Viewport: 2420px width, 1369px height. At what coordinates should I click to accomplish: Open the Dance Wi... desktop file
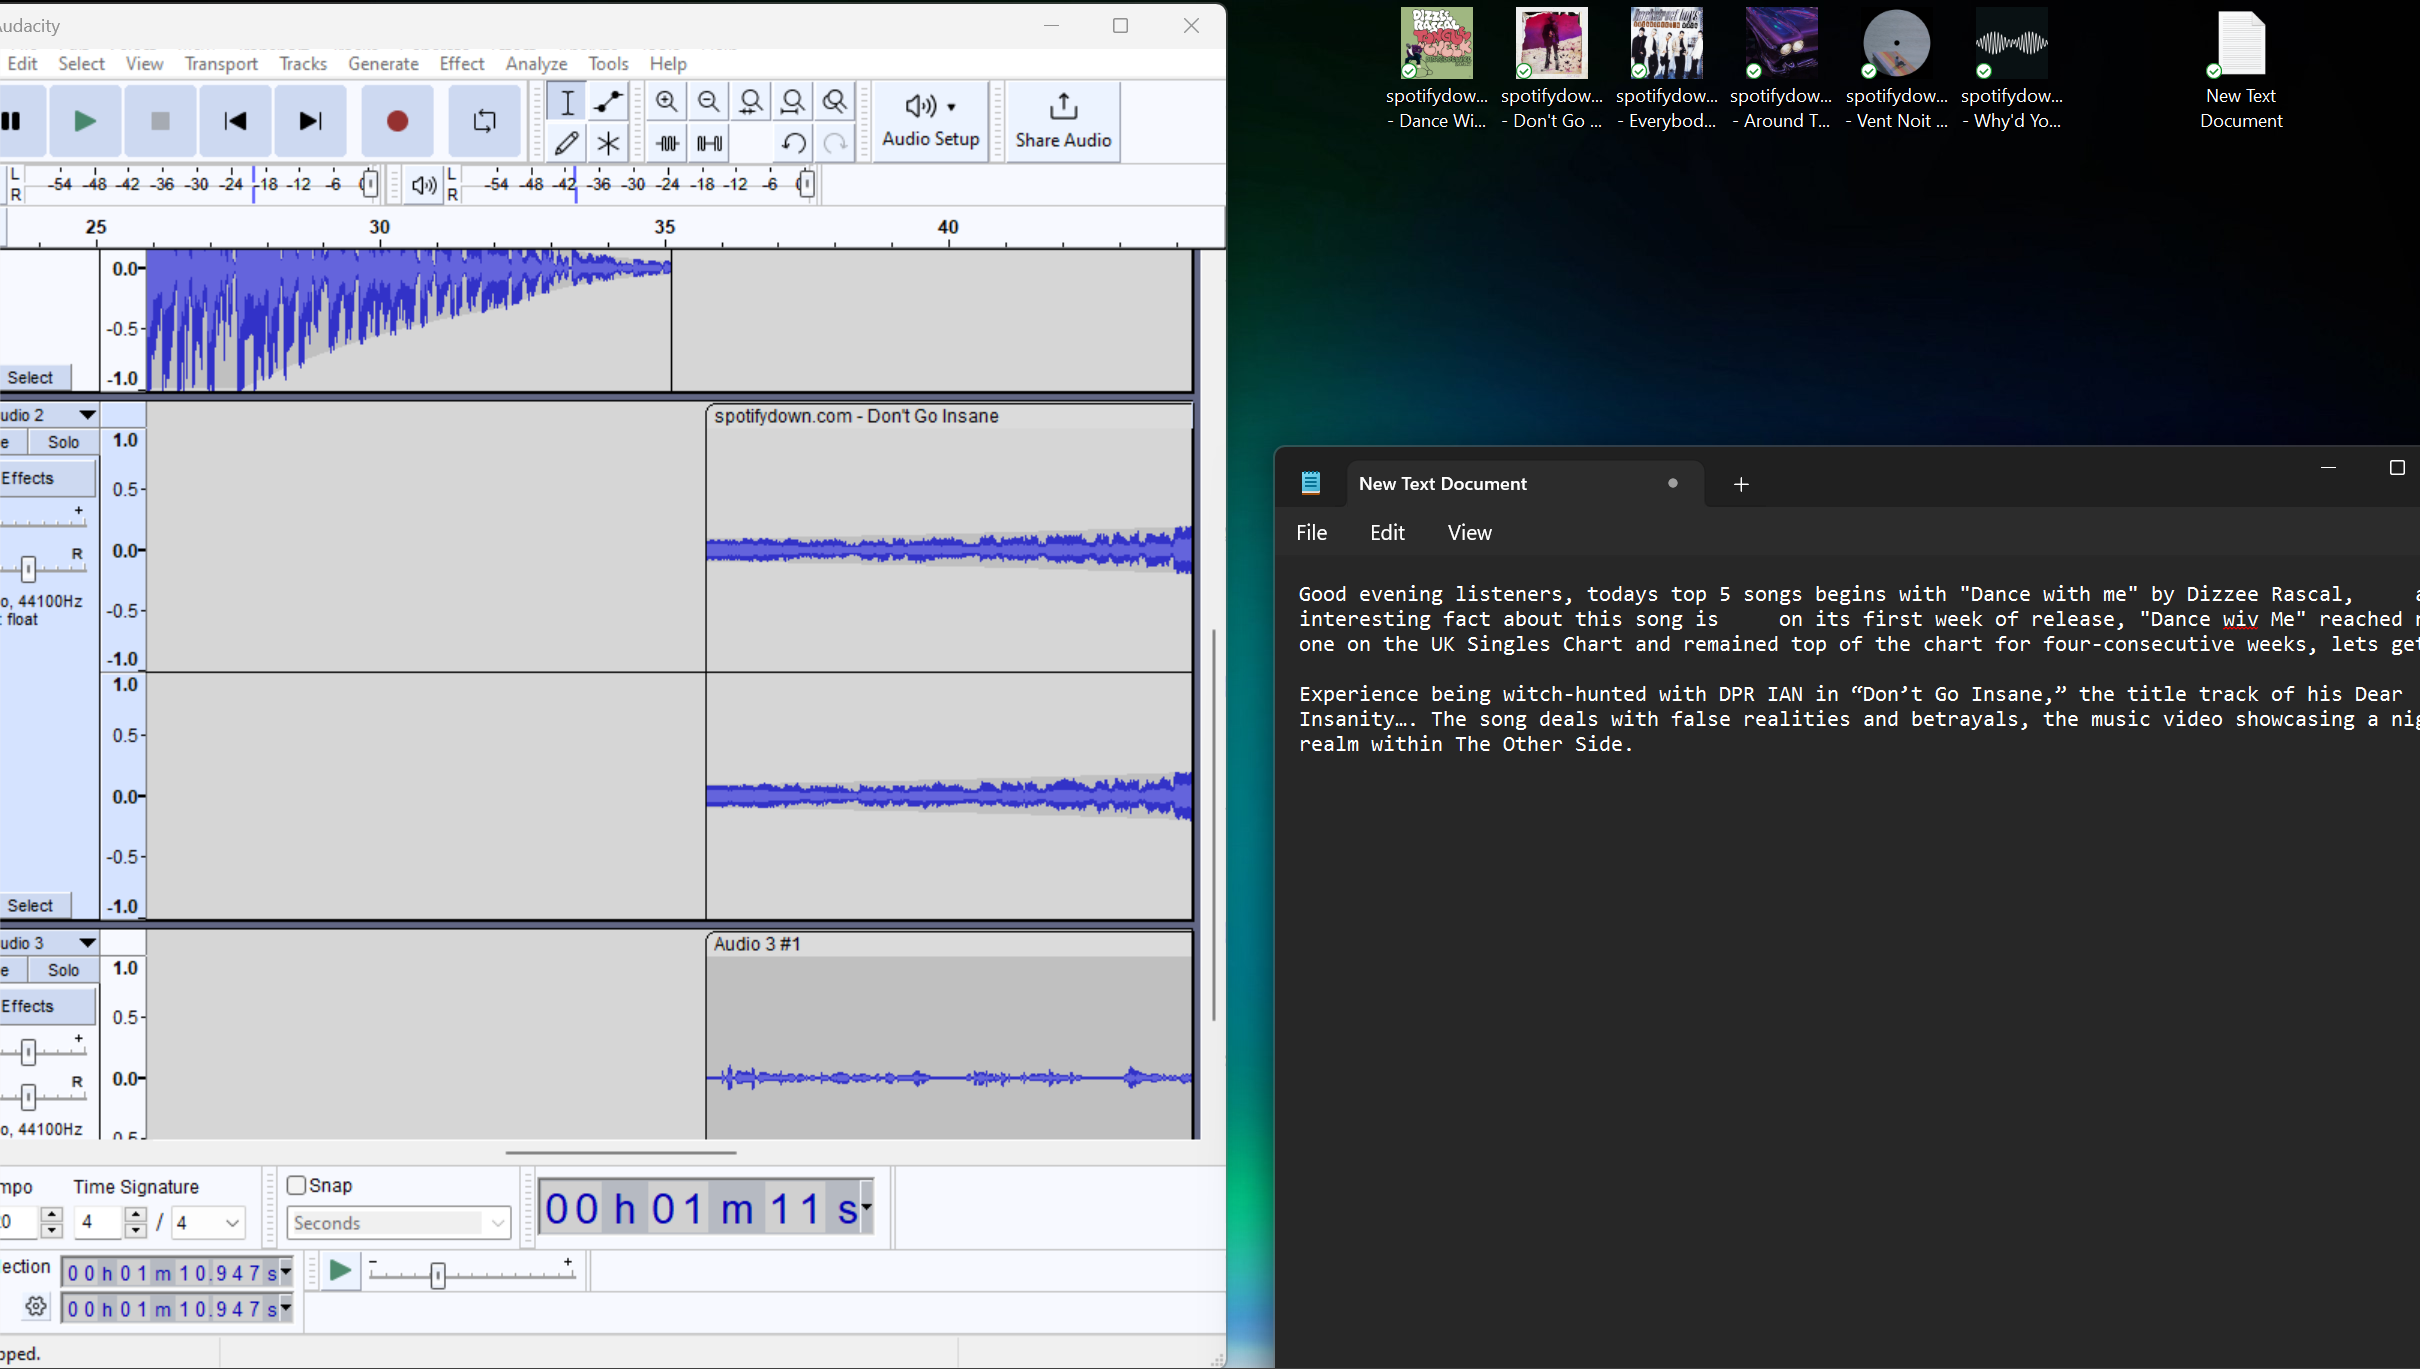pos(1436,70)
